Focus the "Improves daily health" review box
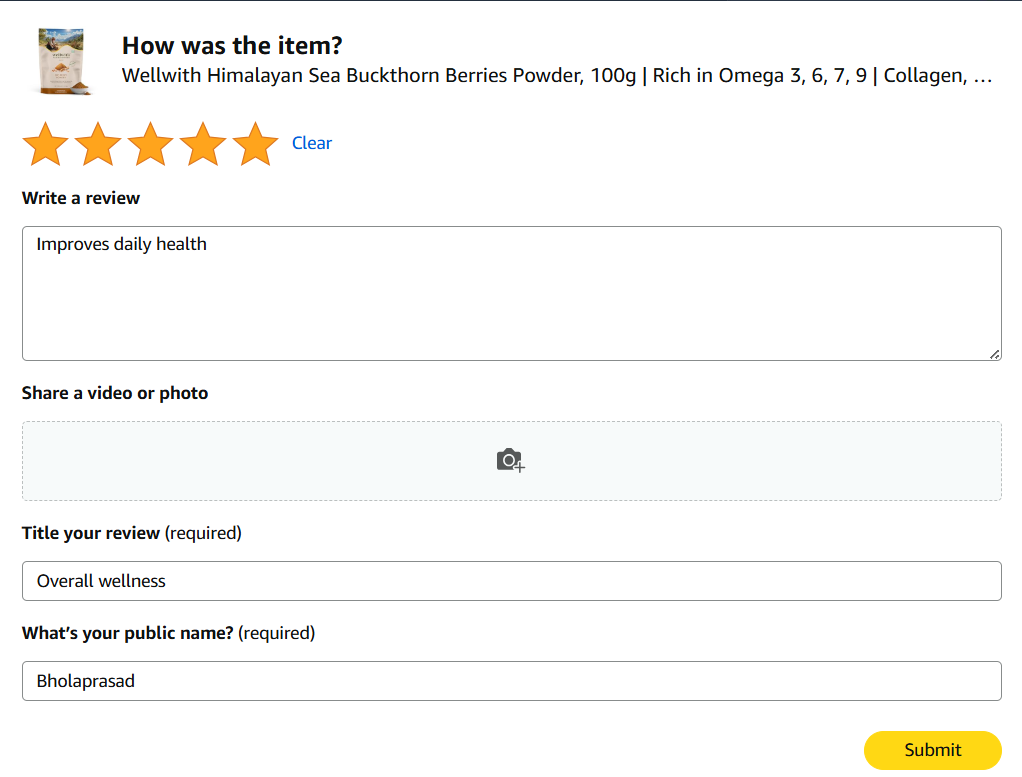Image resolution: width=1022 pixels, height=777 pixels. 511,293
